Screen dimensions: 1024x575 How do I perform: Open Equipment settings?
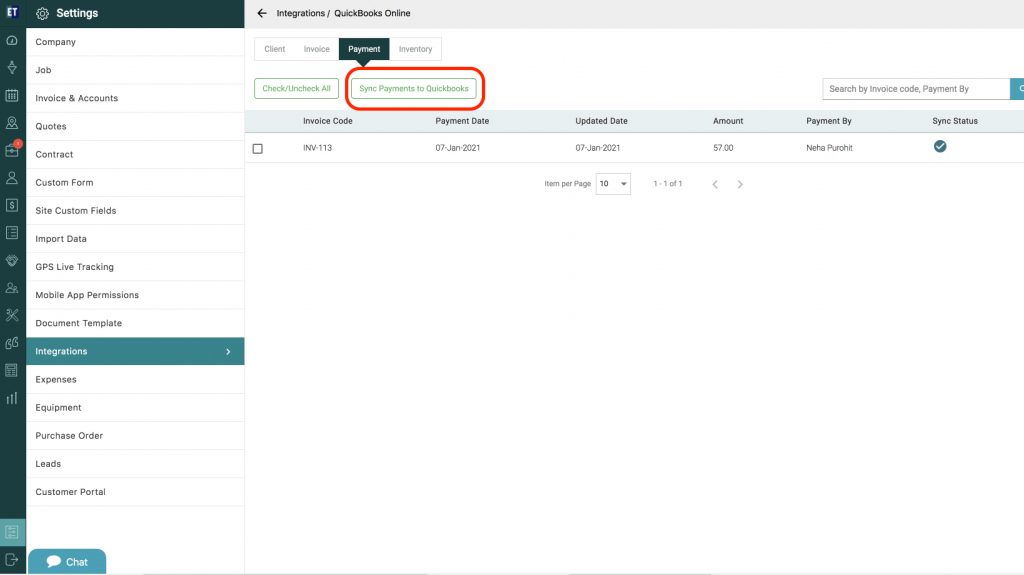click(x=135, y=407)
